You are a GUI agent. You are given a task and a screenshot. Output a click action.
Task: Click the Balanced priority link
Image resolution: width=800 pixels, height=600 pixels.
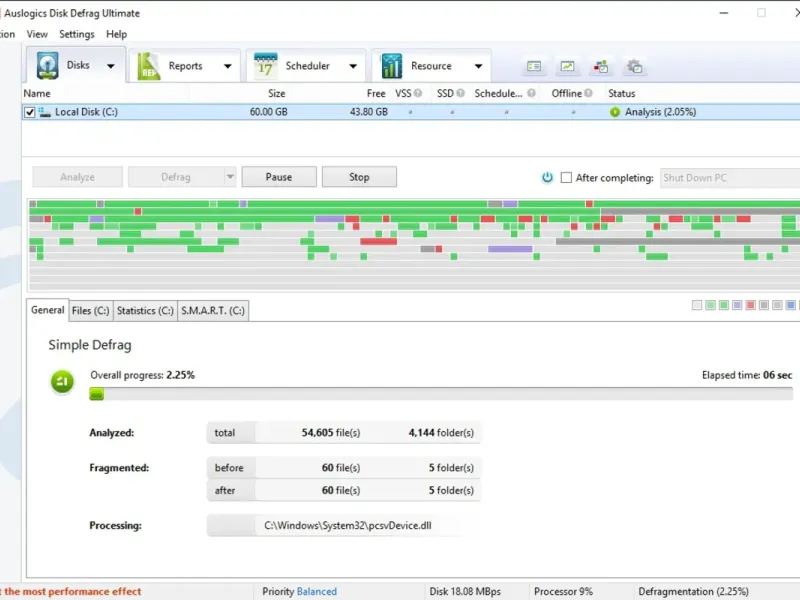click(x=316, y=591)
